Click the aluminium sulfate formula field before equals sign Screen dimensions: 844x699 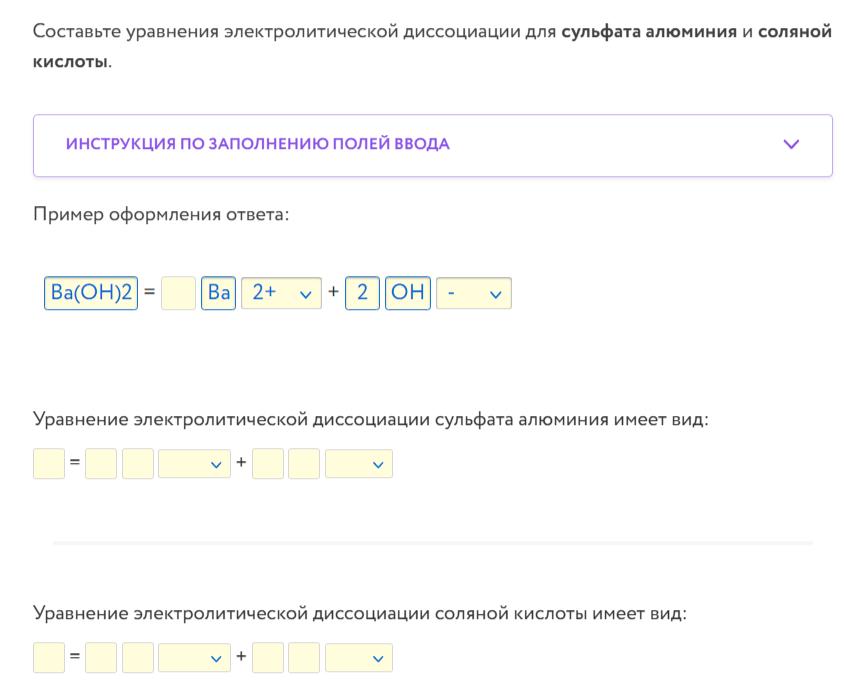[x=49, y=463]
